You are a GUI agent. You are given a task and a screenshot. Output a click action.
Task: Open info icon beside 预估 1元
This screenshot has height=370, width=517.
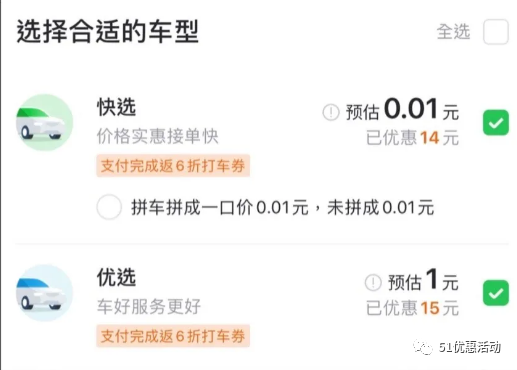click(373, 282)
